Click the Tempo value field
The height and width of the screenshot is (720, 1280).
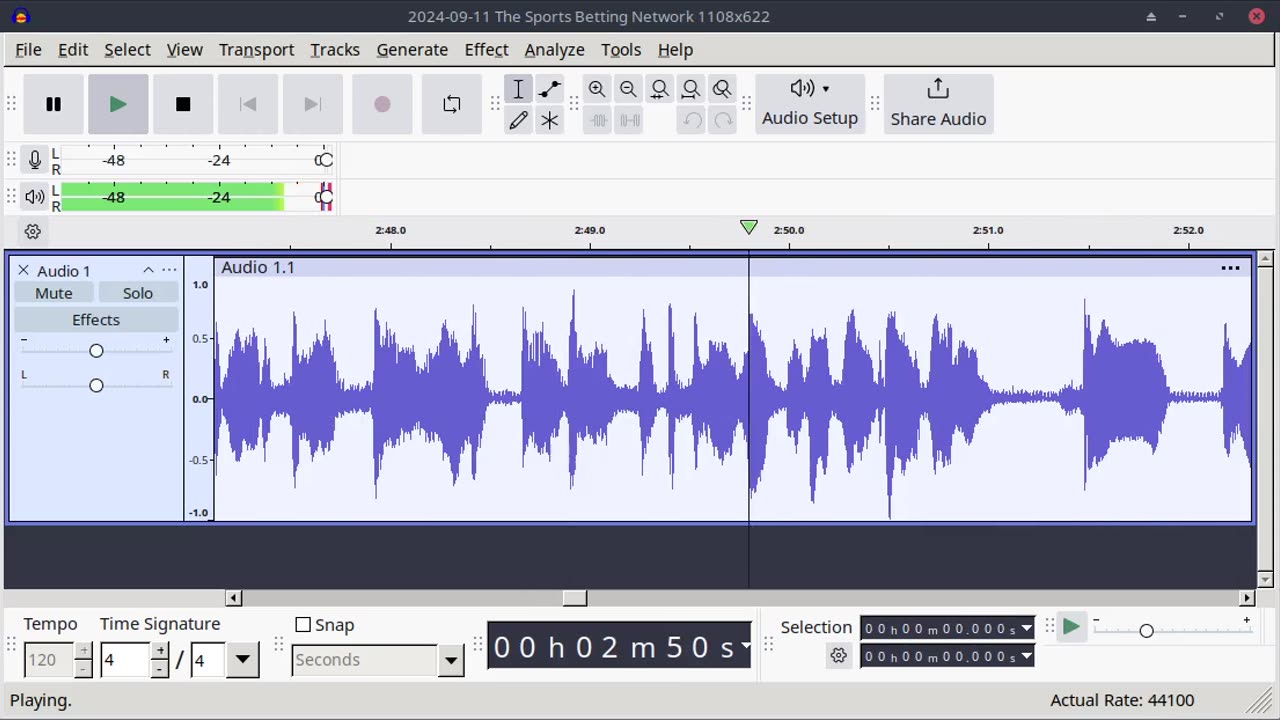(49, 660)
